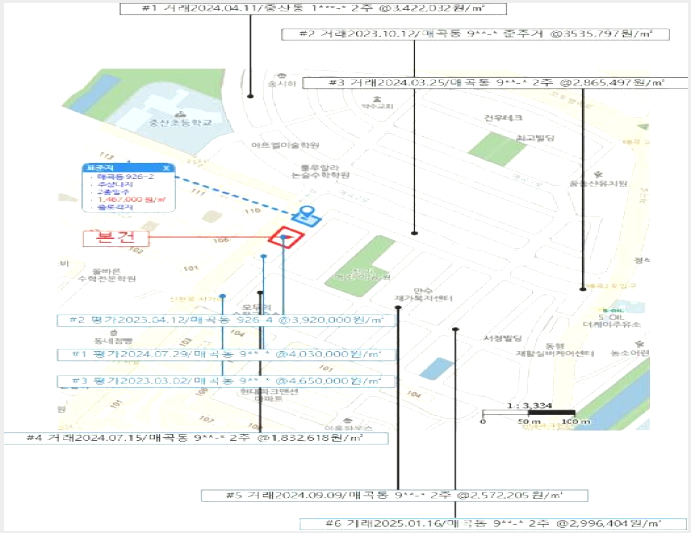Click the red 본건 label box
691x533 pixels.
116,238
